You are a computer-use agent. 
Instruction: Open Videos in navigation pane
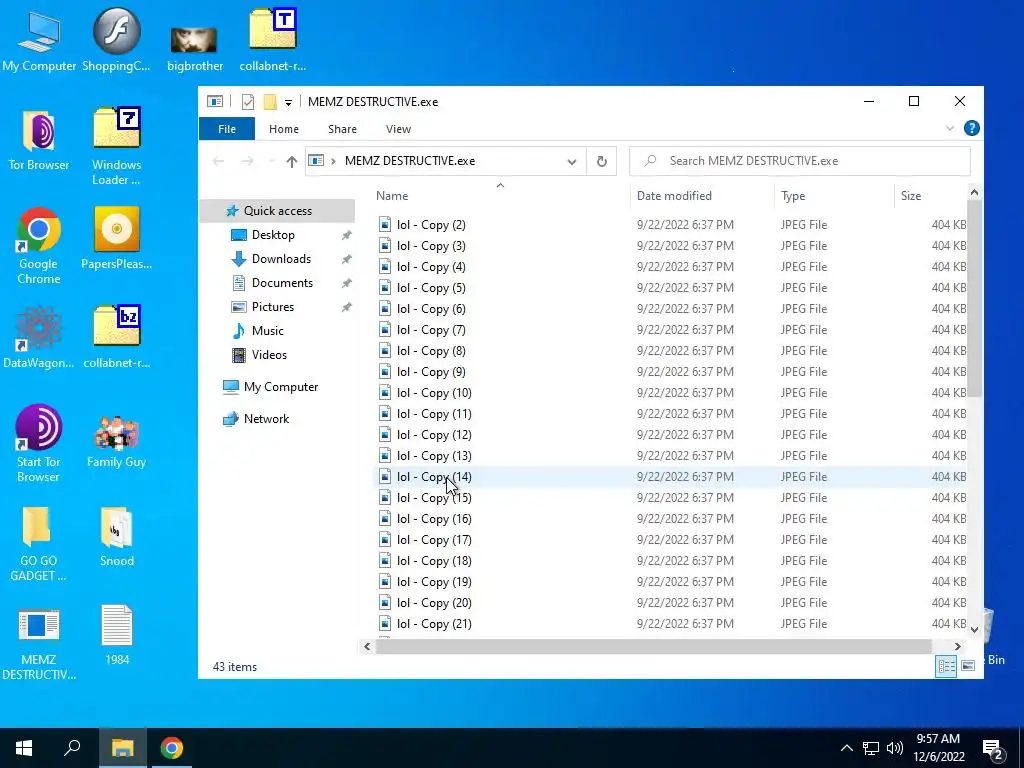point(269,355)
